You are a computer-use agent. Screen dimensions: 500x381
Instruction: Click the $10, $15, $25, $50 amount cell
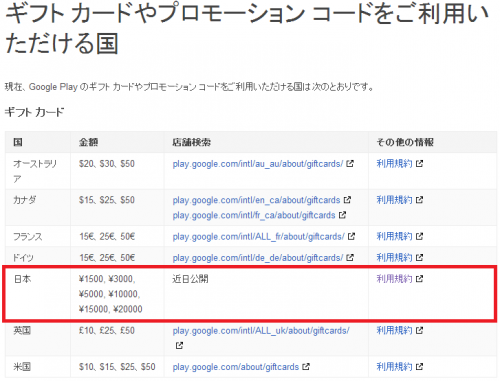point(117,367)
